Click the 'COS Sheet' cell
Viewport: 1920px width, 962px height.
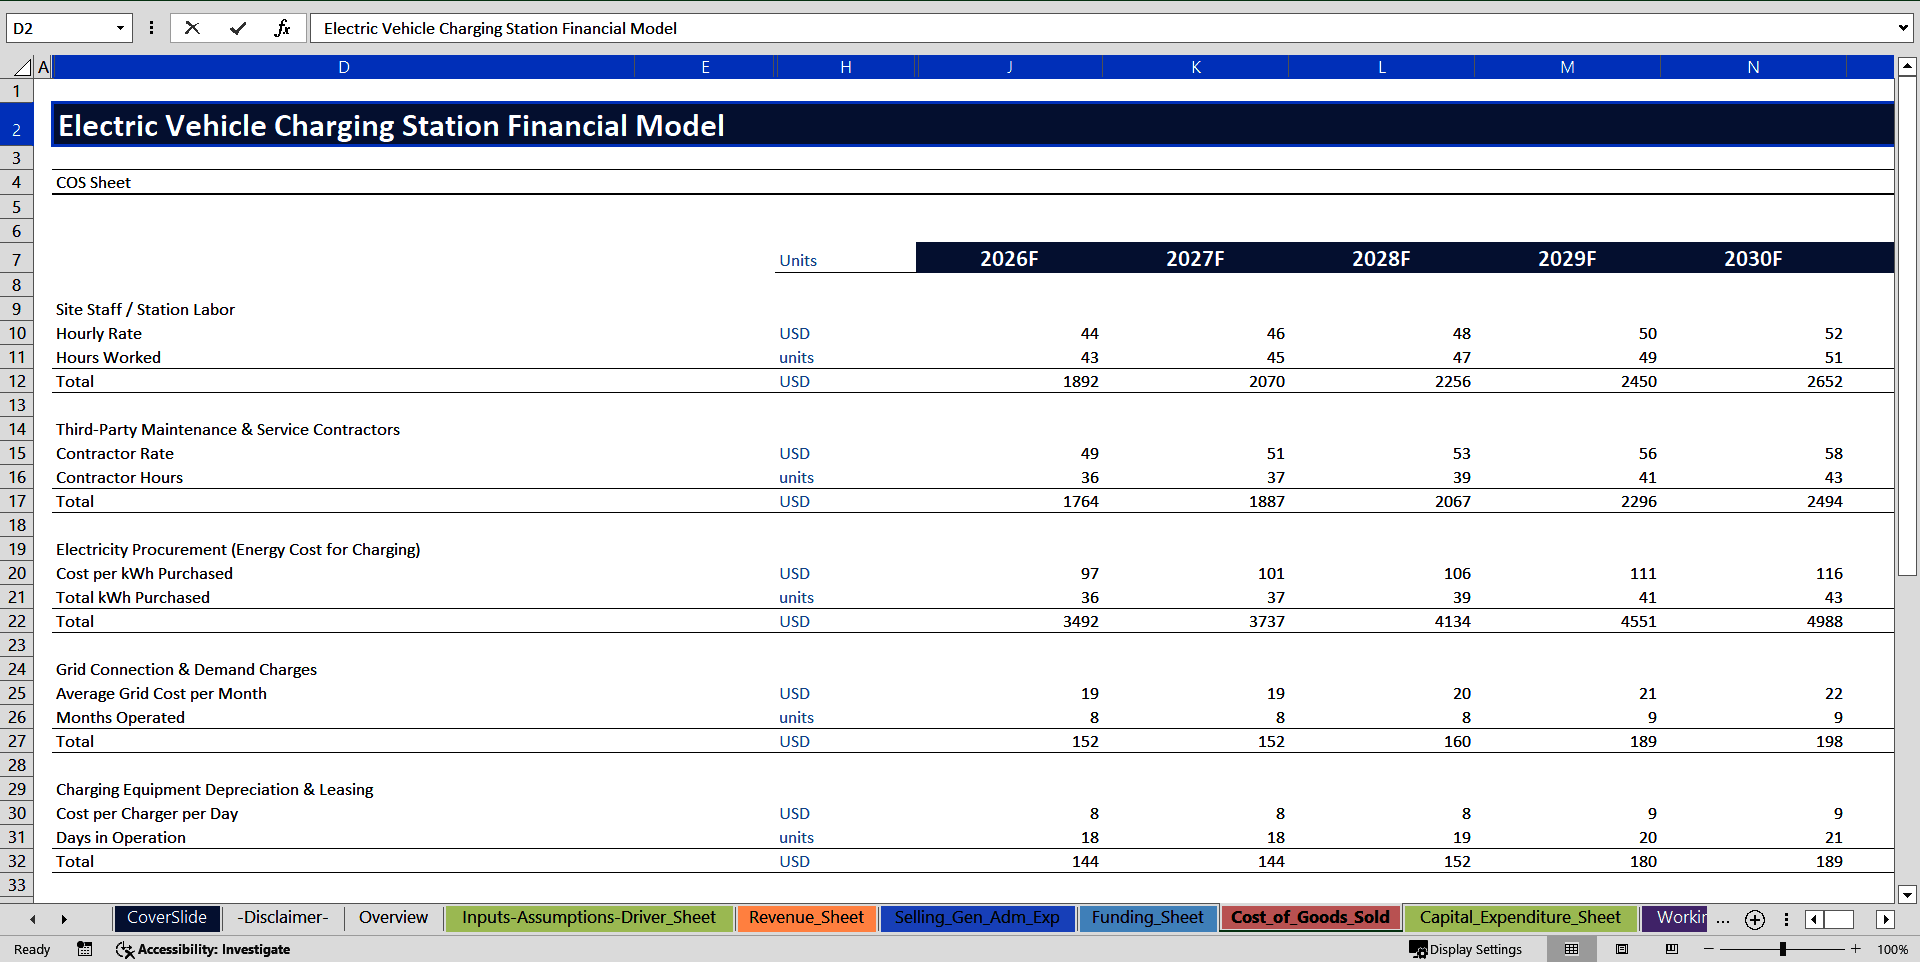click(93, 182)
